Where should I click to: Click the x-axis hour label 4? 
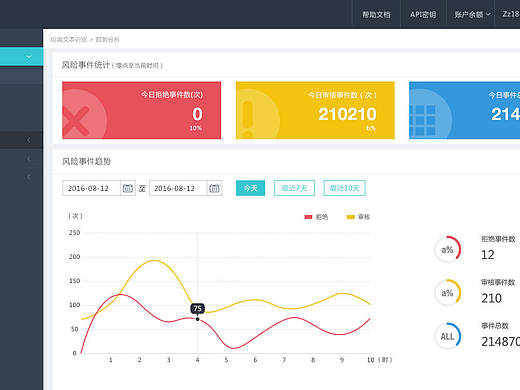tap(198, 360)
